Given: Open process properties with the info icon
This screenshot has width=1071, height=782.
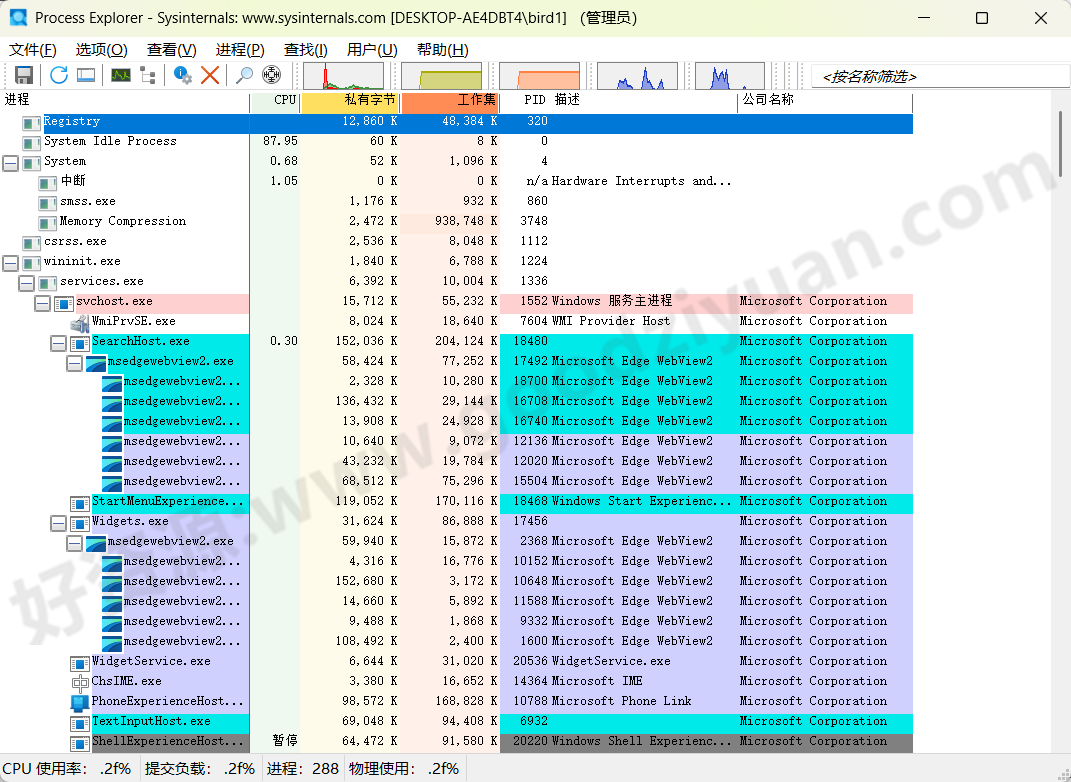Looking at the screenshot, I should (x=184, y=75).
